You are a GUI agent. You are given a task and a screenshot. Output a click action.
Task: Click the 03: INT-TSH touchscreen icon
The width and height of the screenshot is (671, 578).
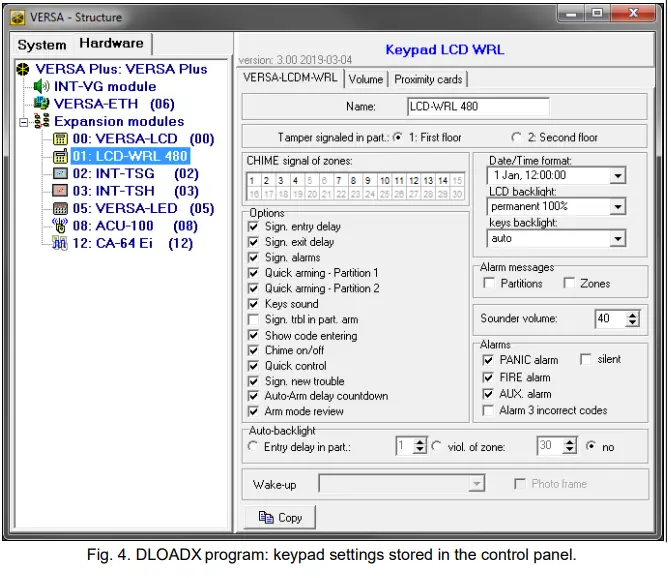tap(60, 191)
